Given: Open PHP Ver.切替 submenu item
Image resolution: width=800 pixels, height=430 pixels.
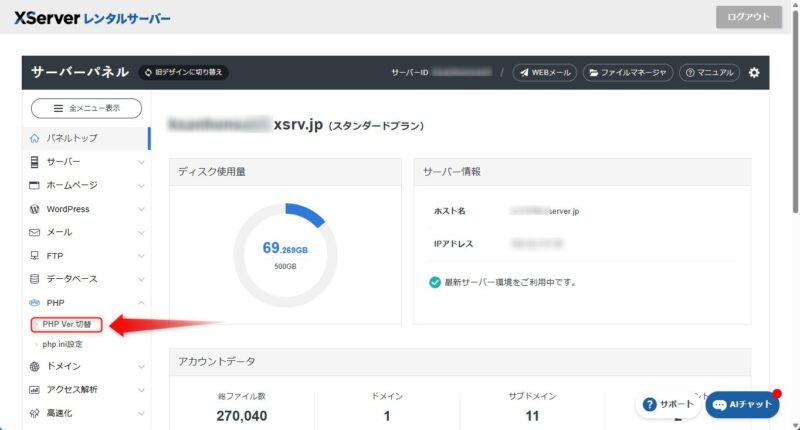Looking at the screenshot, I should 66,324.
